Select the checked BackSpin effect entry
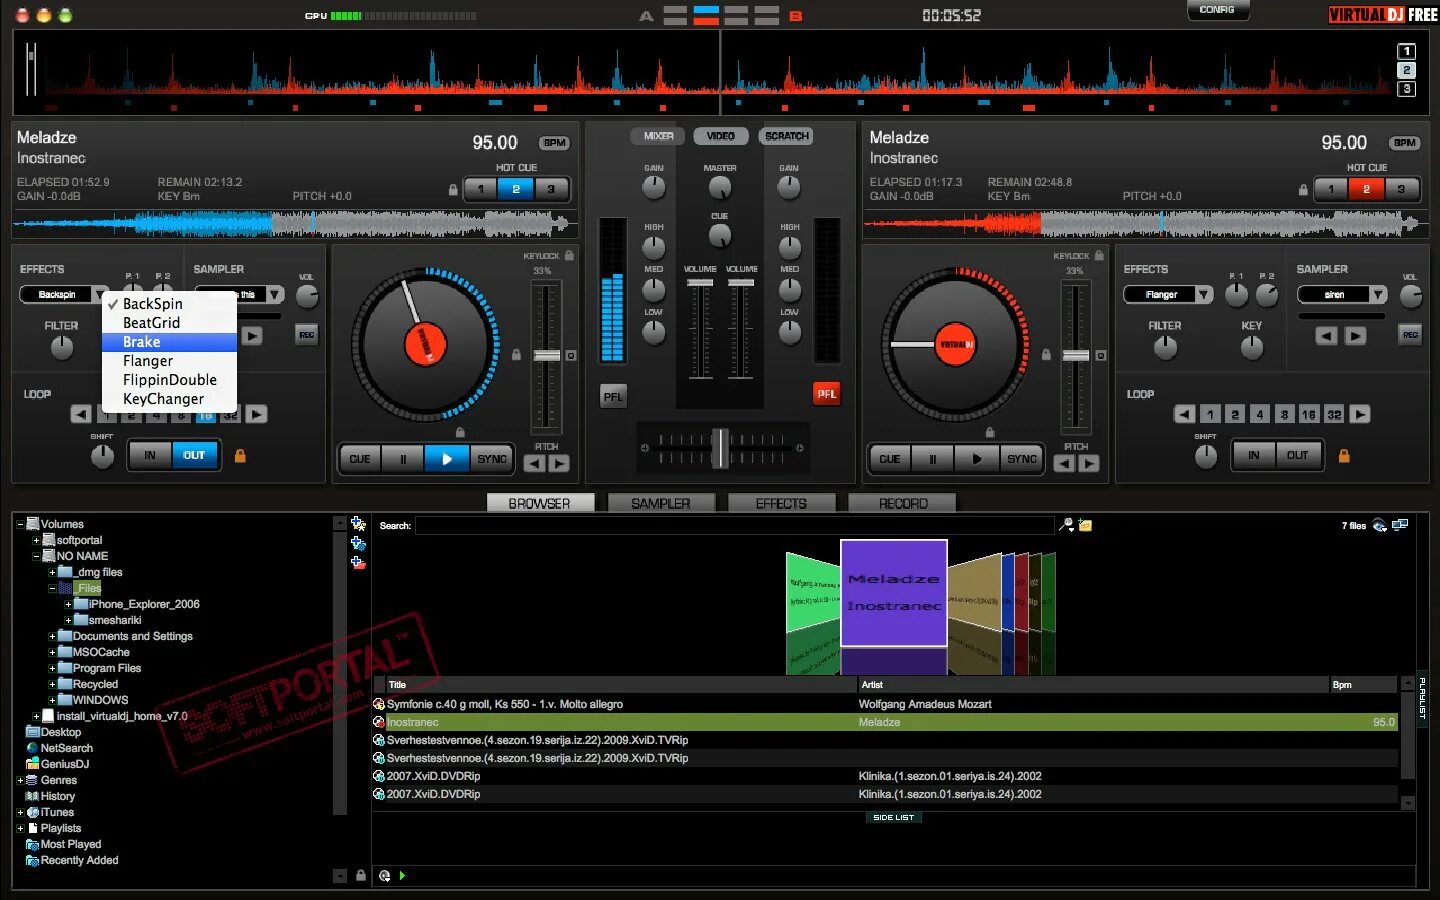 (169, 304)
